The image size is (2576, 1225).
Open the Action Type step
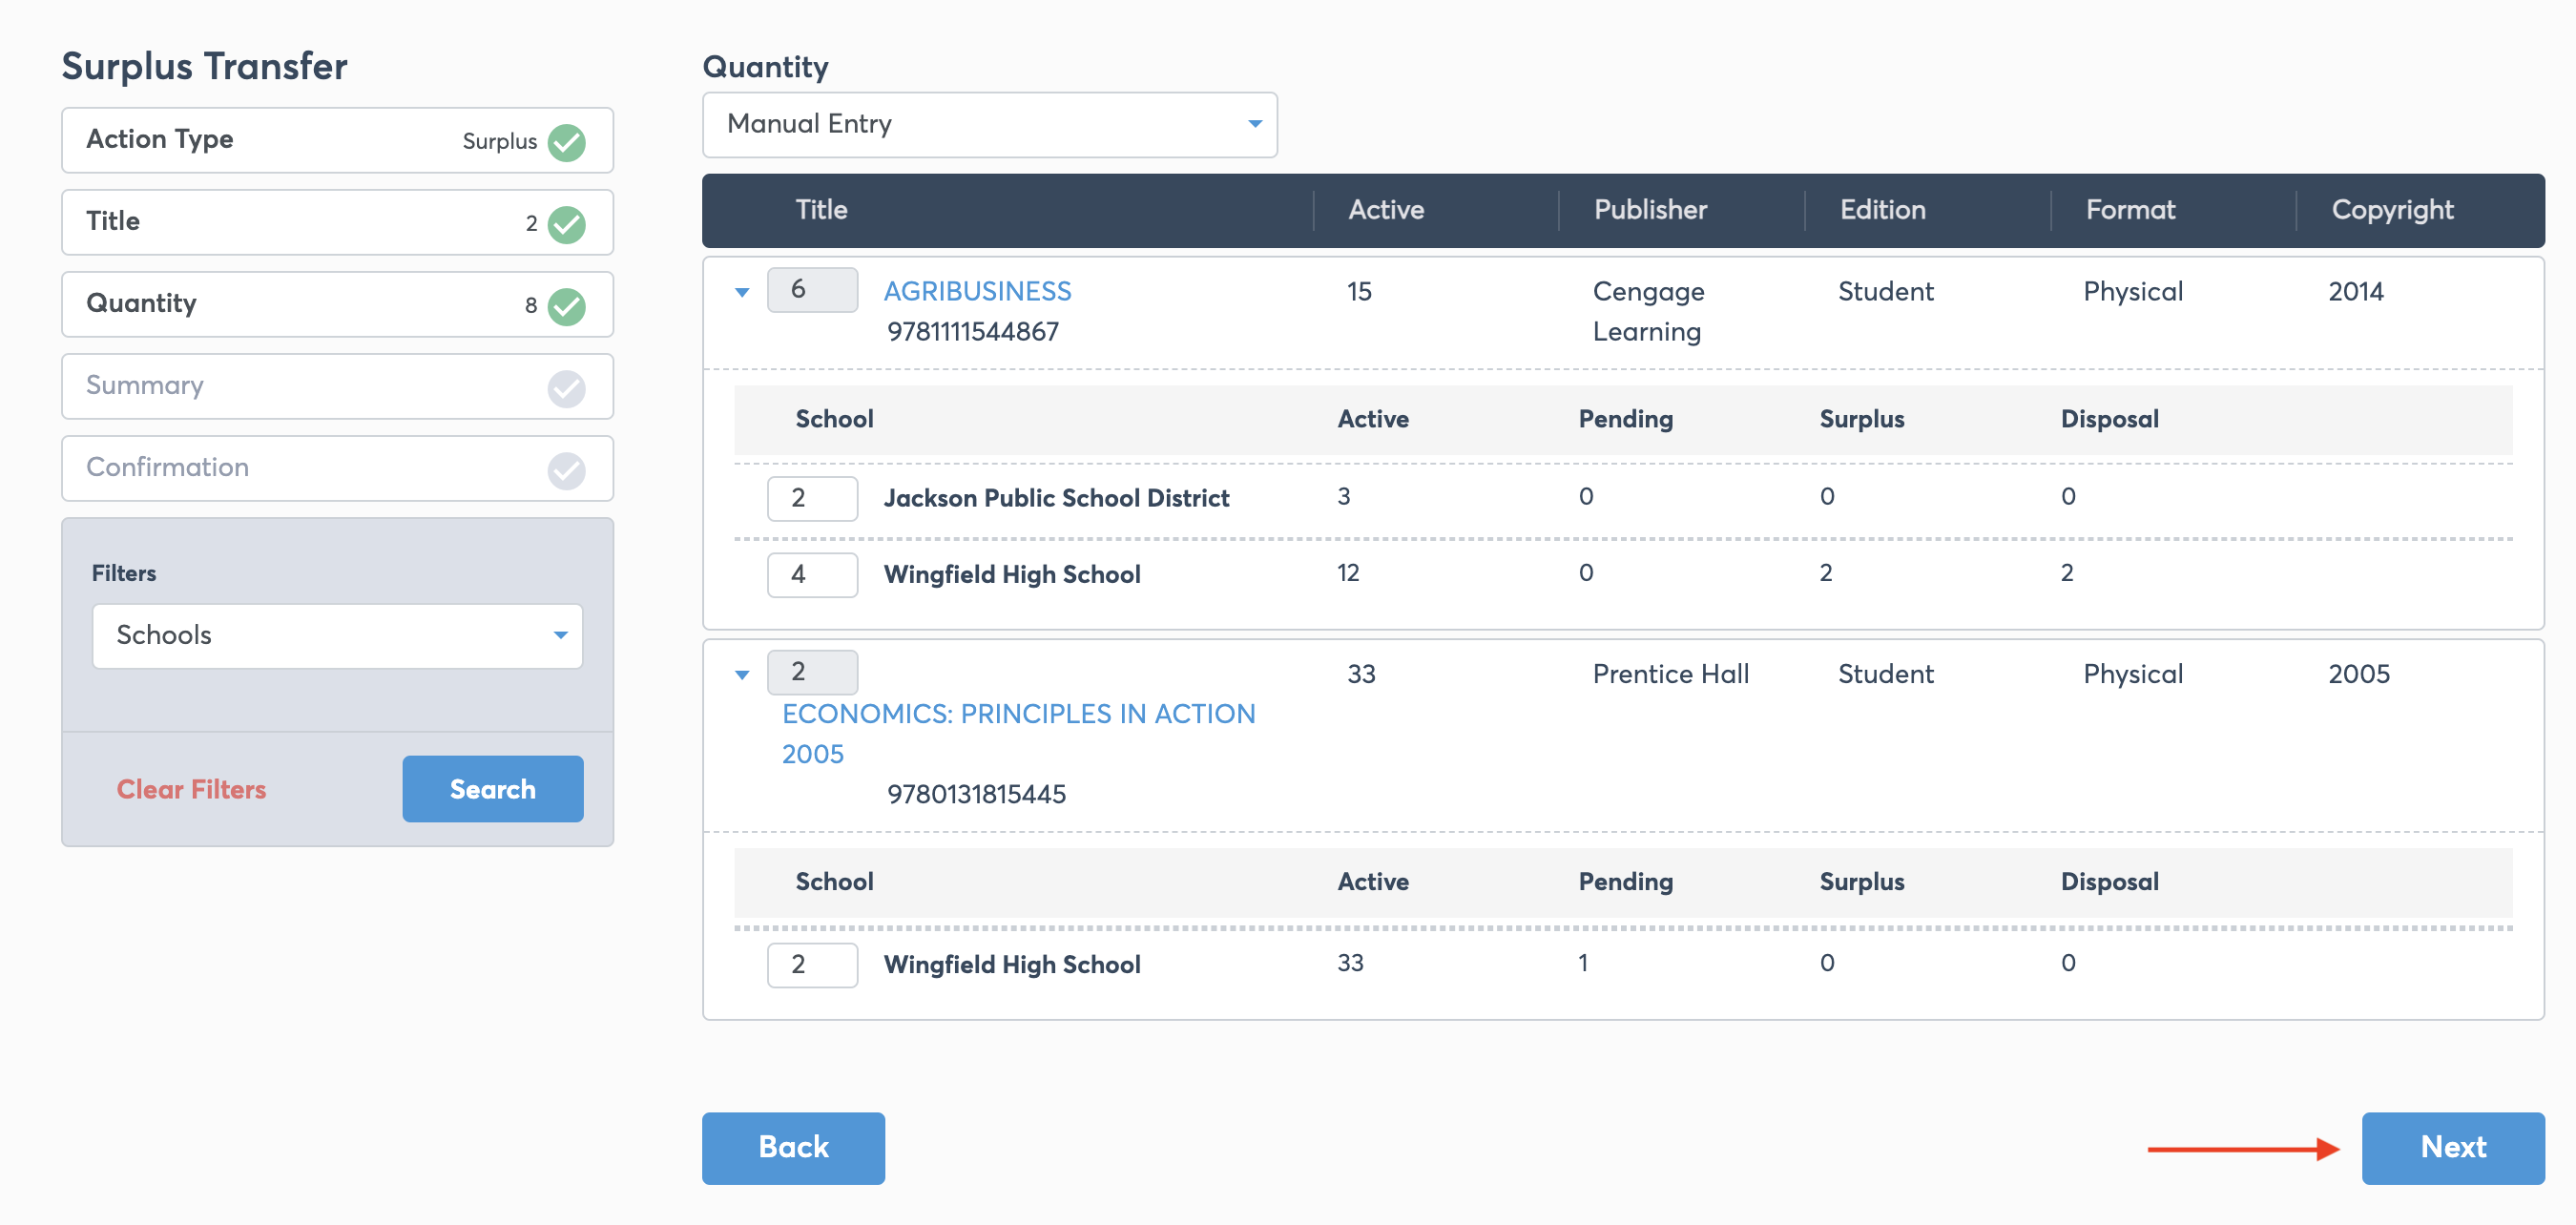pos(300,140)
